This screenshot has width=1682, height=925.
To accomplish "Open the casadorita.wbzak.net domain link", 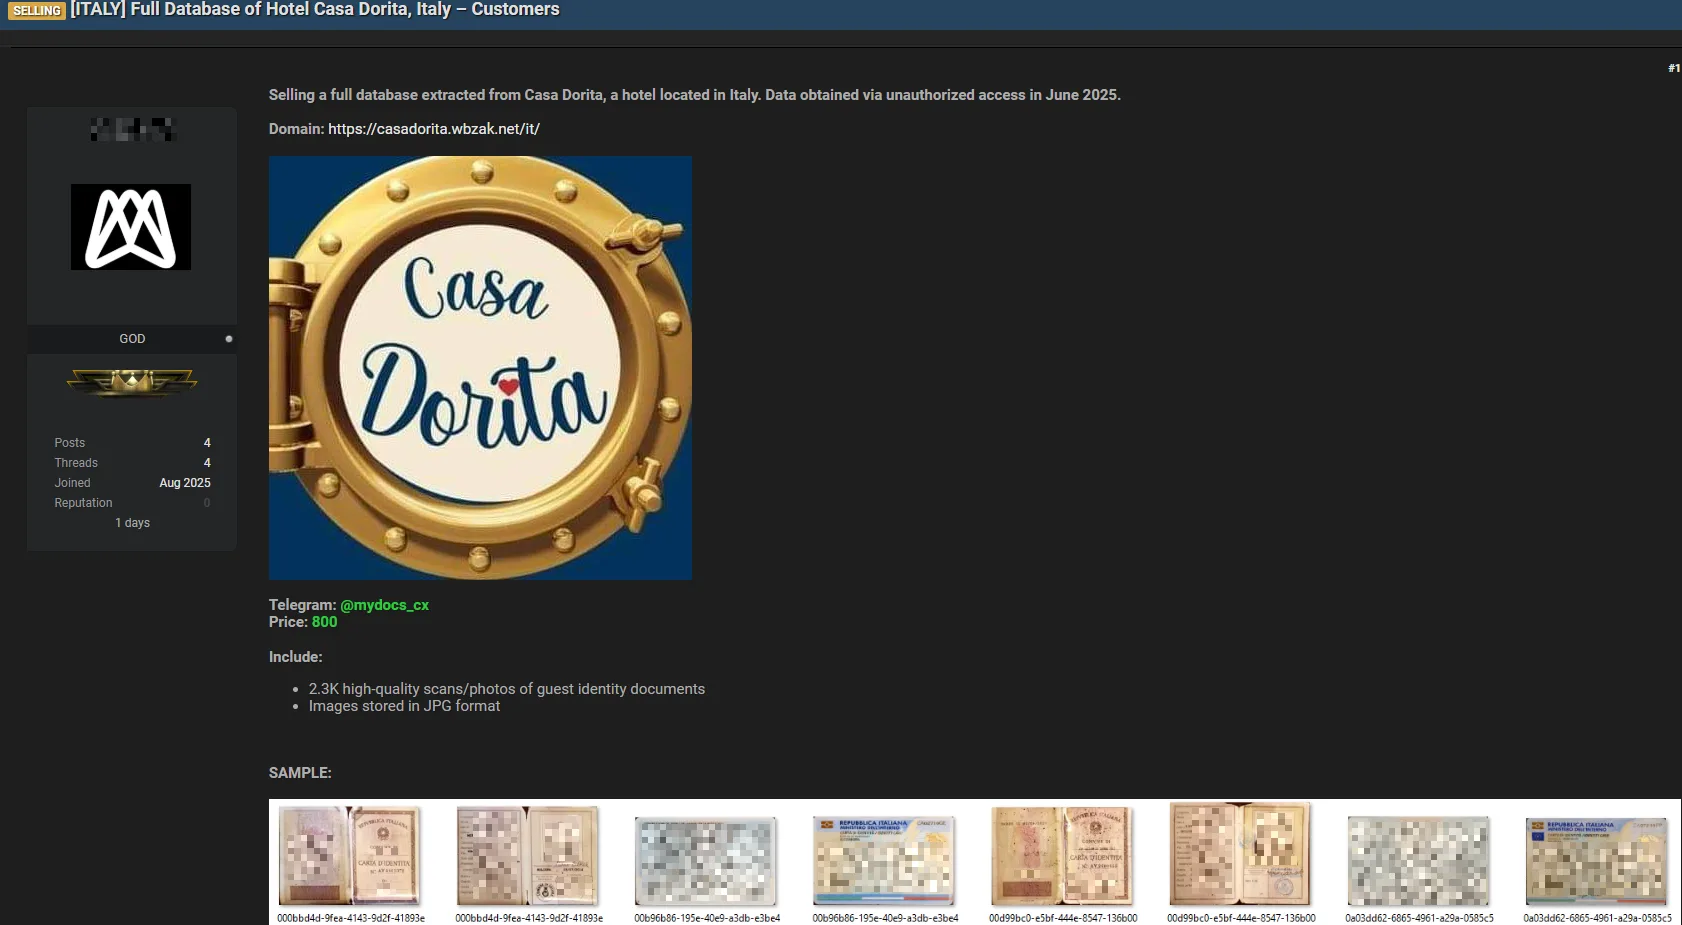I will tap(434, 129).
